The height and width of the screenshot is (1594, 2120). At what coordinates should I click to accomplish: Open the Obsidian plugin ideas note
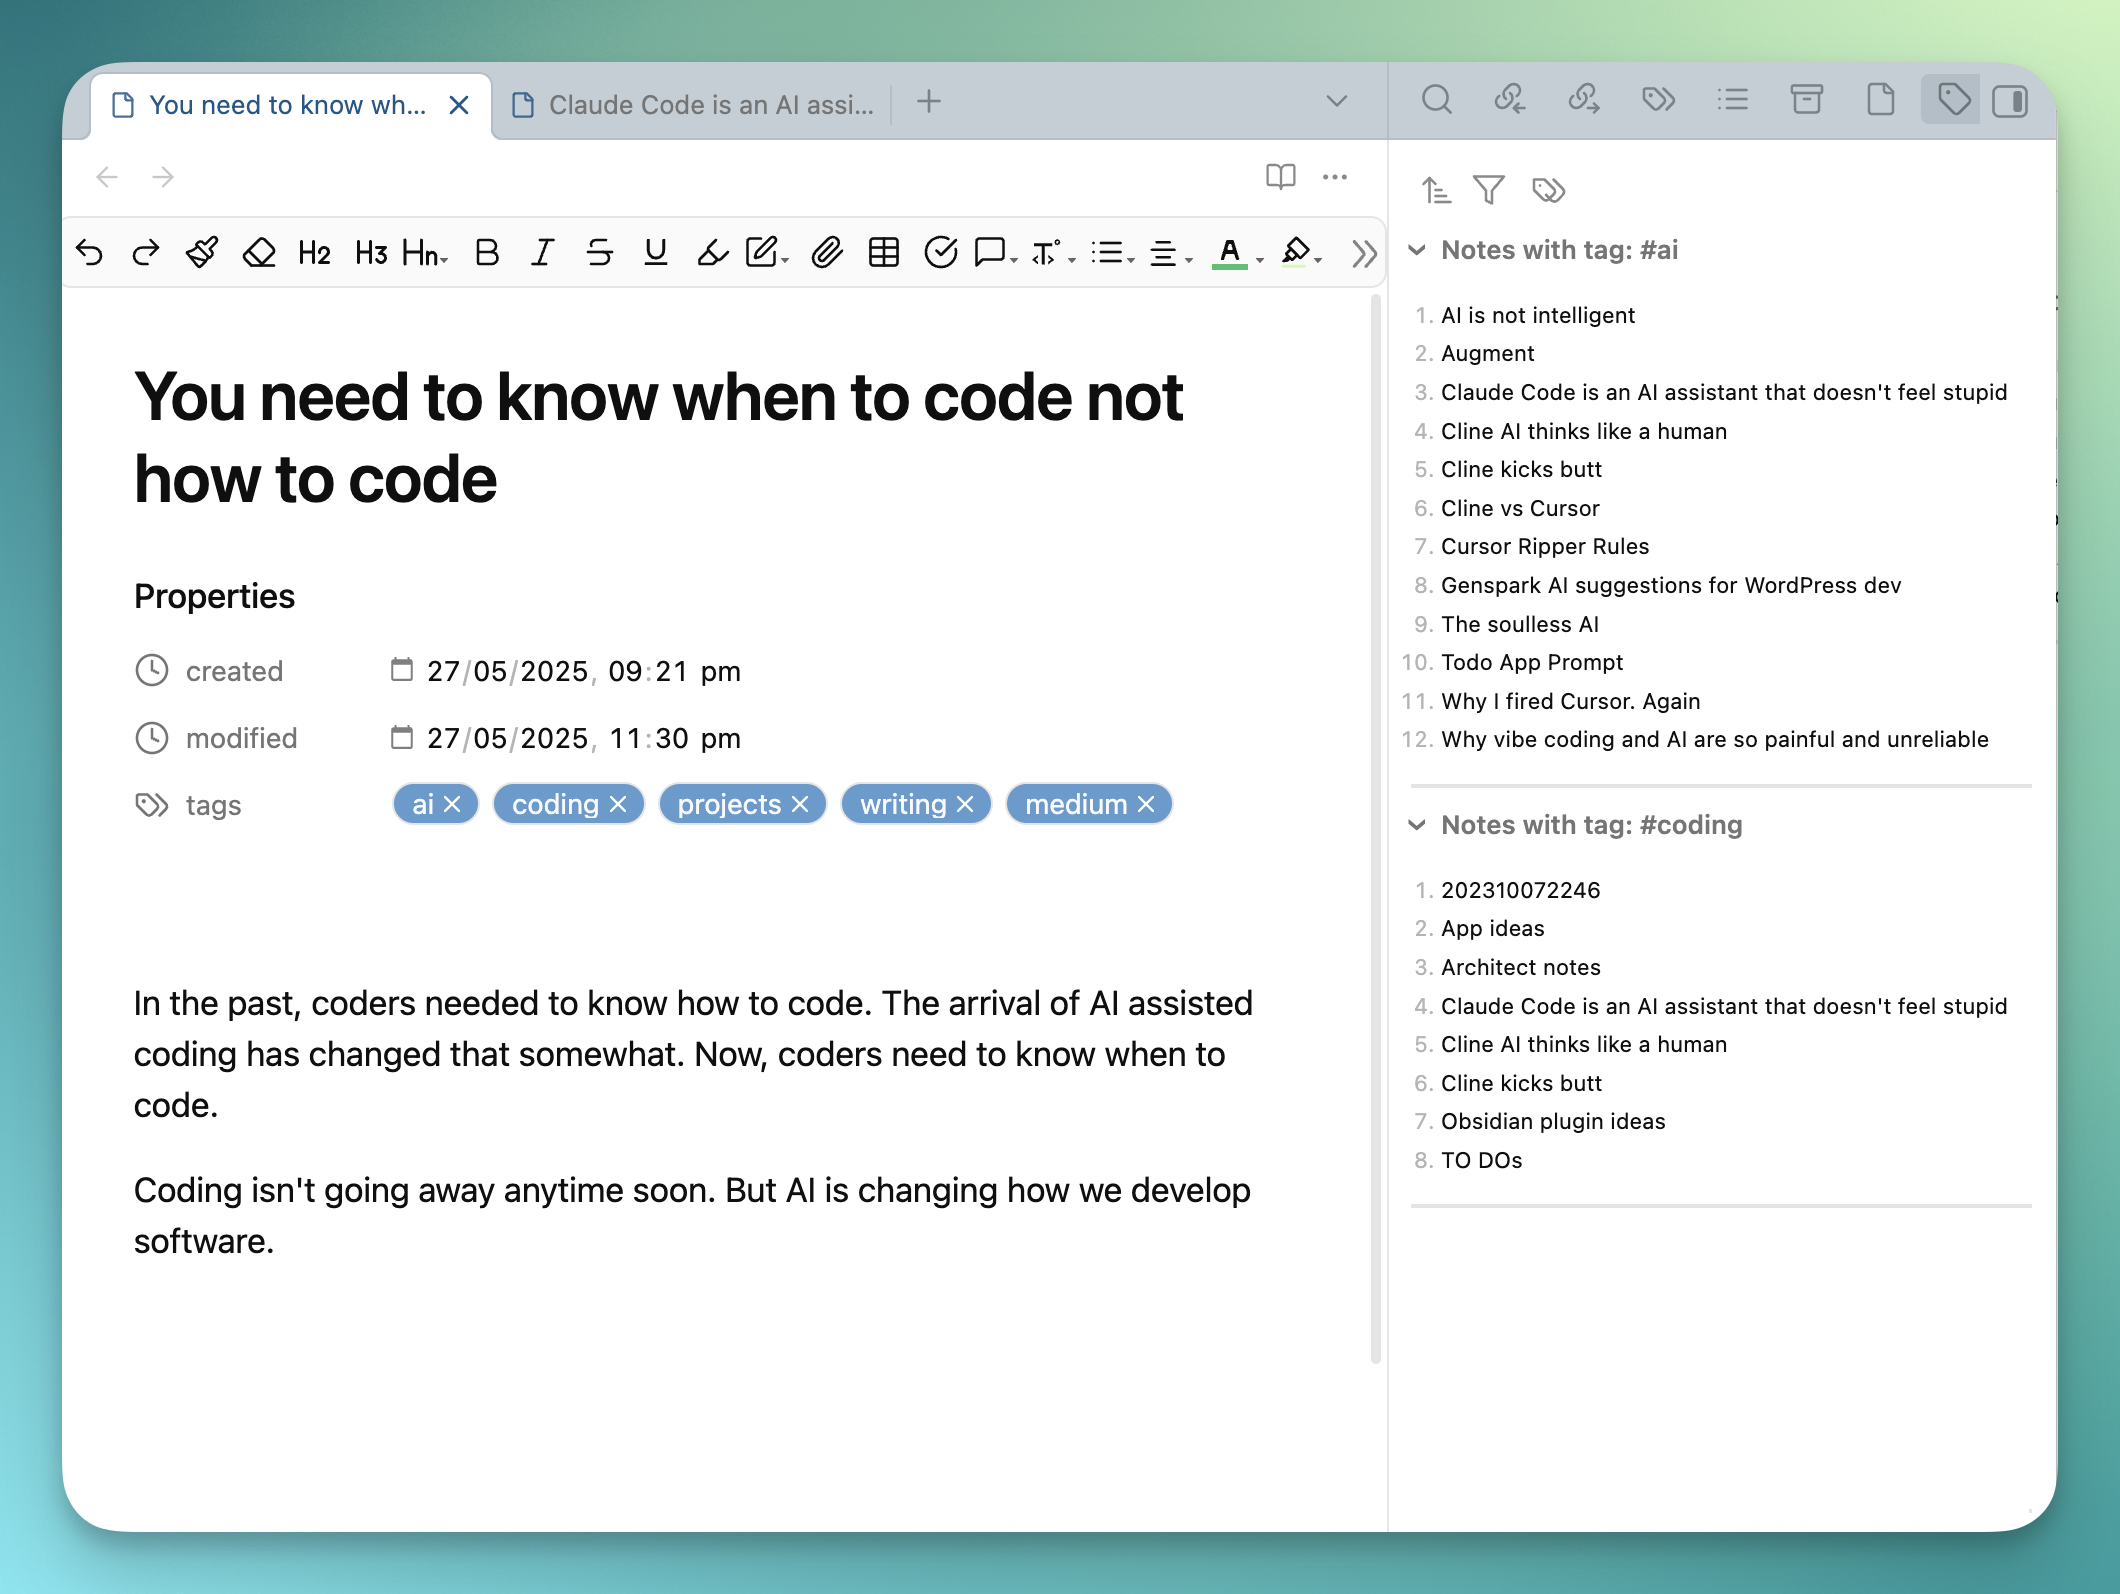(1552, 1121)
